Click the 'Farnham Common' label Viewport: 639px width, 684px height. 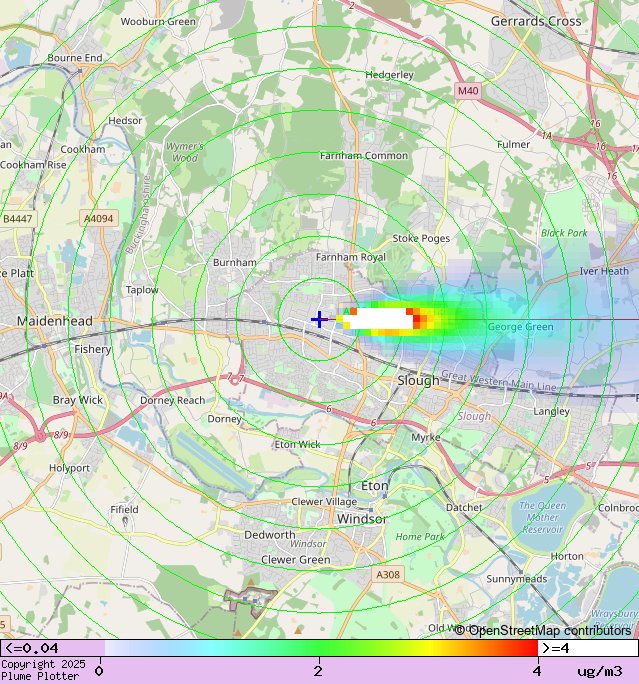tap(364, 156)
